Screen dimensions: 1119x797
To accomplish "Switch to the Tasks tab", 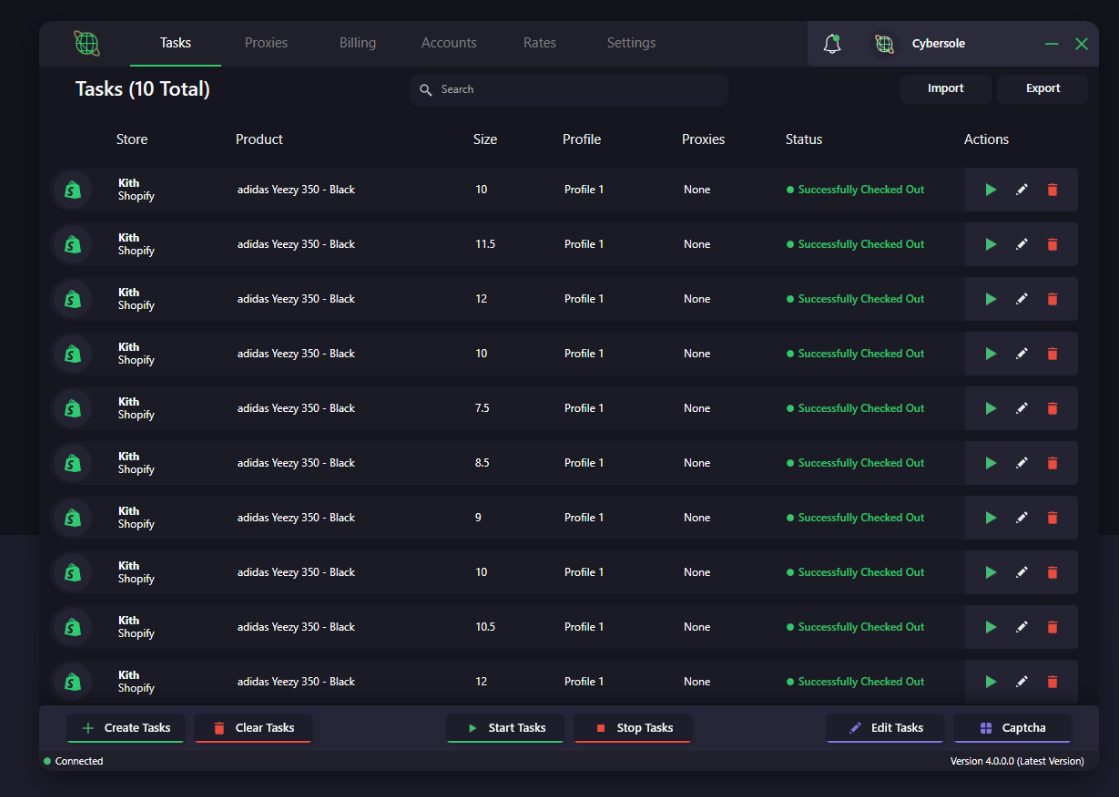I will [176, 43].
